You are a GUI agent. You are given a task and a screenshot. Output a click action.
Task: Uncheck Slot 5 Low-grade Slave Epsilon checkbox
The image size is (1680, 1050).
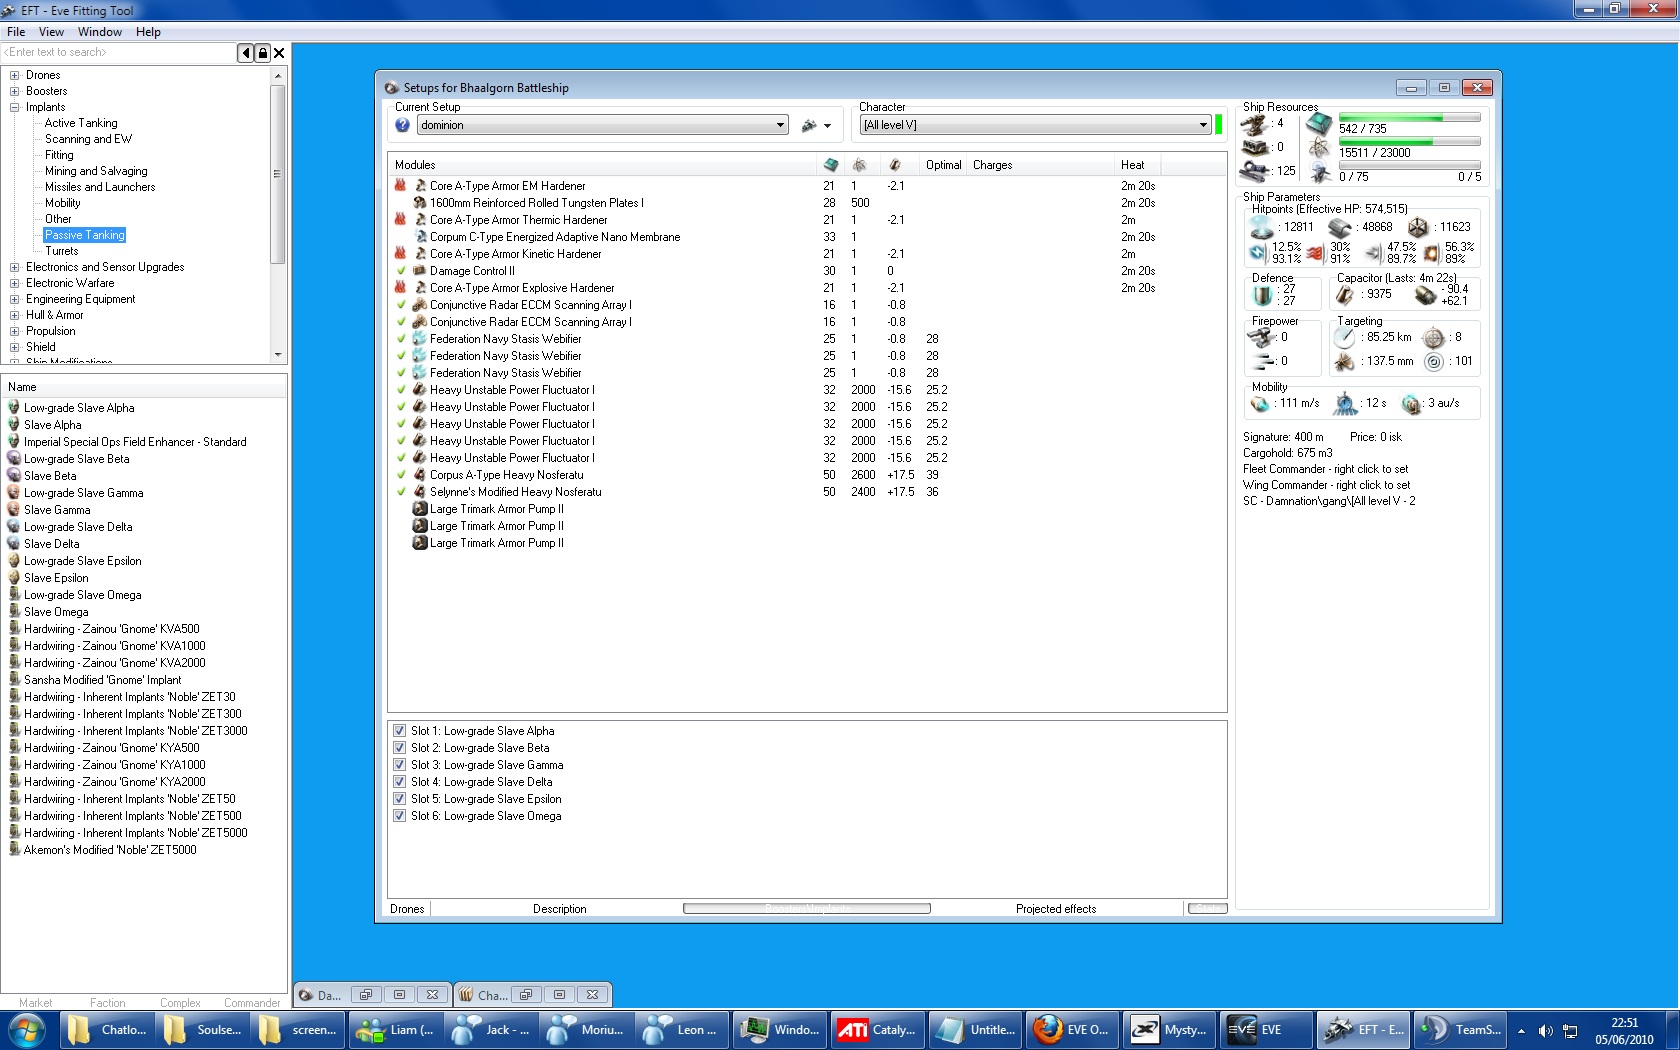(x=400, y=799)
